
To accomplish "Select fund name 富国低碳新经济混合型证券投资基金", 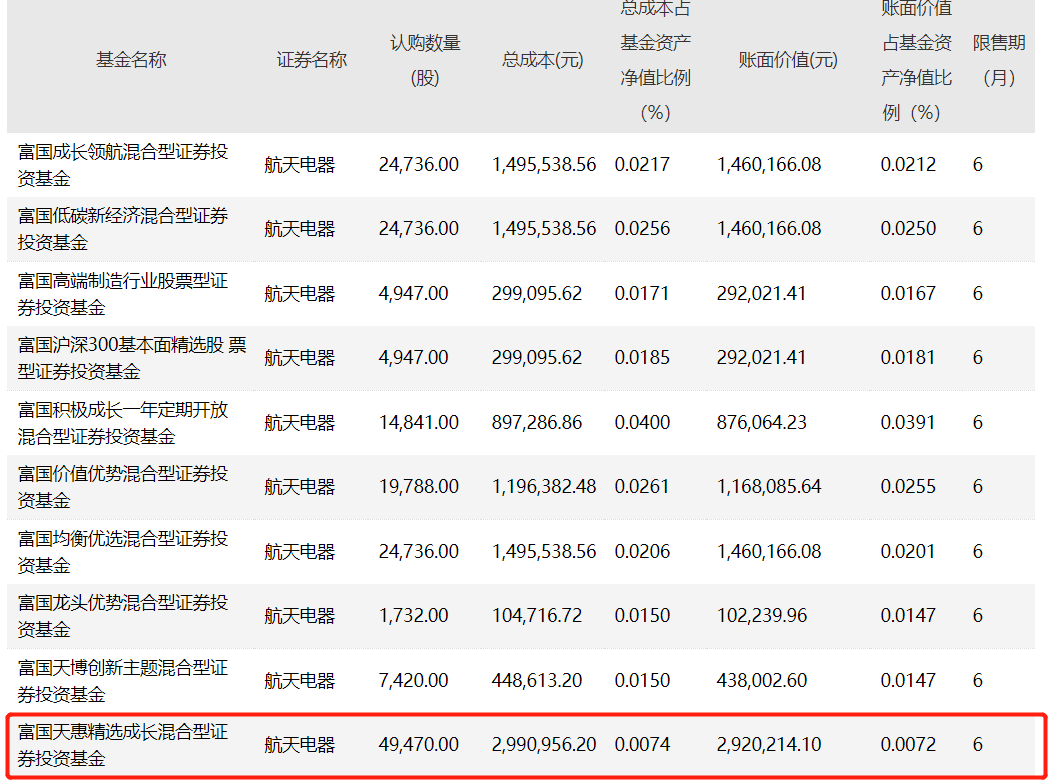I will (122, 229).
